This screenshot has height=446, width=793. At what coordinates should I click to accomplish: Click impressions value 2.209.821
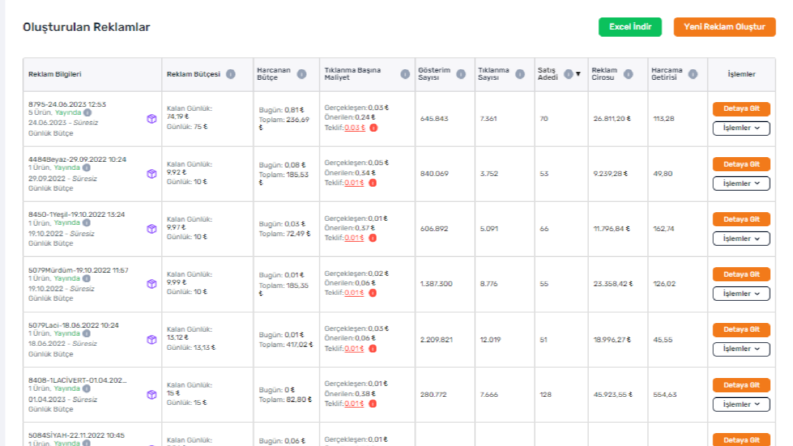point(436,340)
